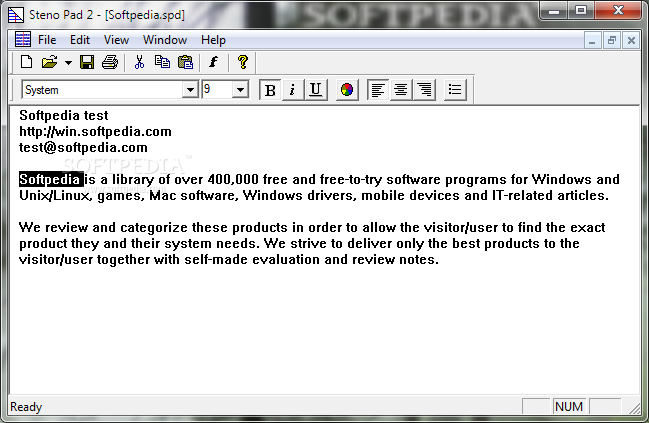Click the open folder icon

pyautogui.click(x=49, y=62)
